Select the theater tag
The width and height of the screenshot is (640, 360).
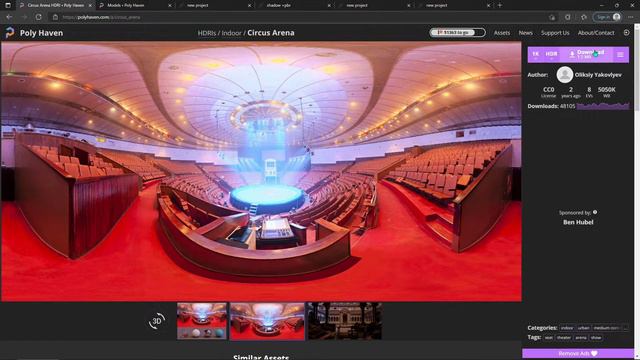(564, 338)
